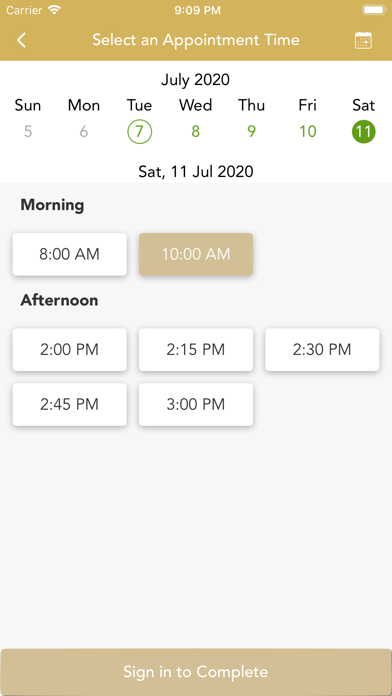
Task: Select the 2:30 PM slot
Action: tap(322, 350)
